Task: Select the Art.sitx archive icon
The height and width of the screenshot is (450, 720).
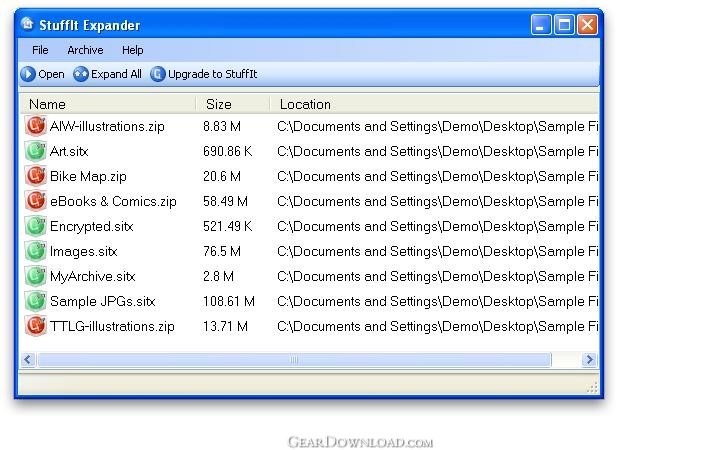Action: click(36, 151)
